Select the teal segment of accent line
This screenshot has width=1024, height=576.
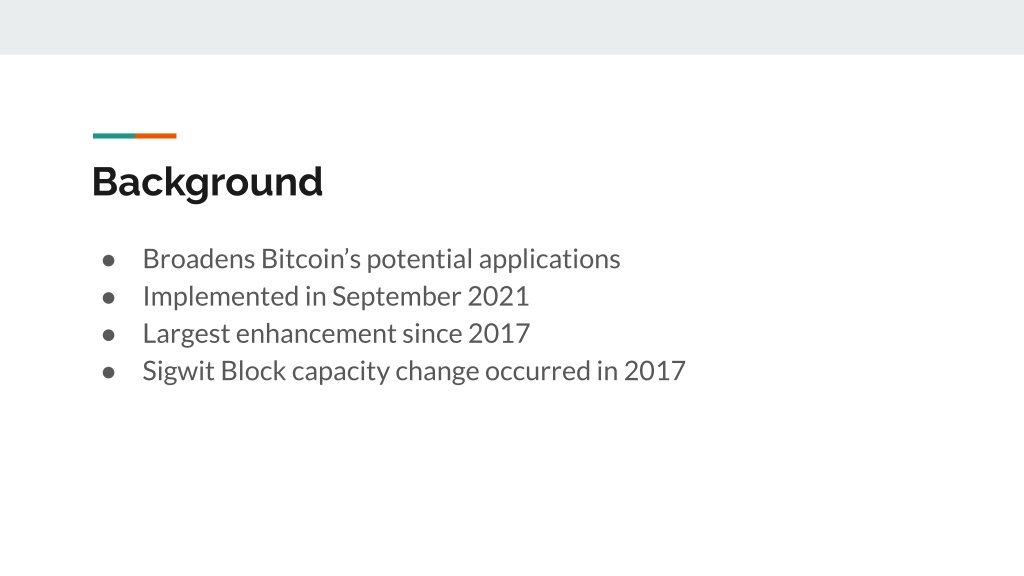click(114, 136)
